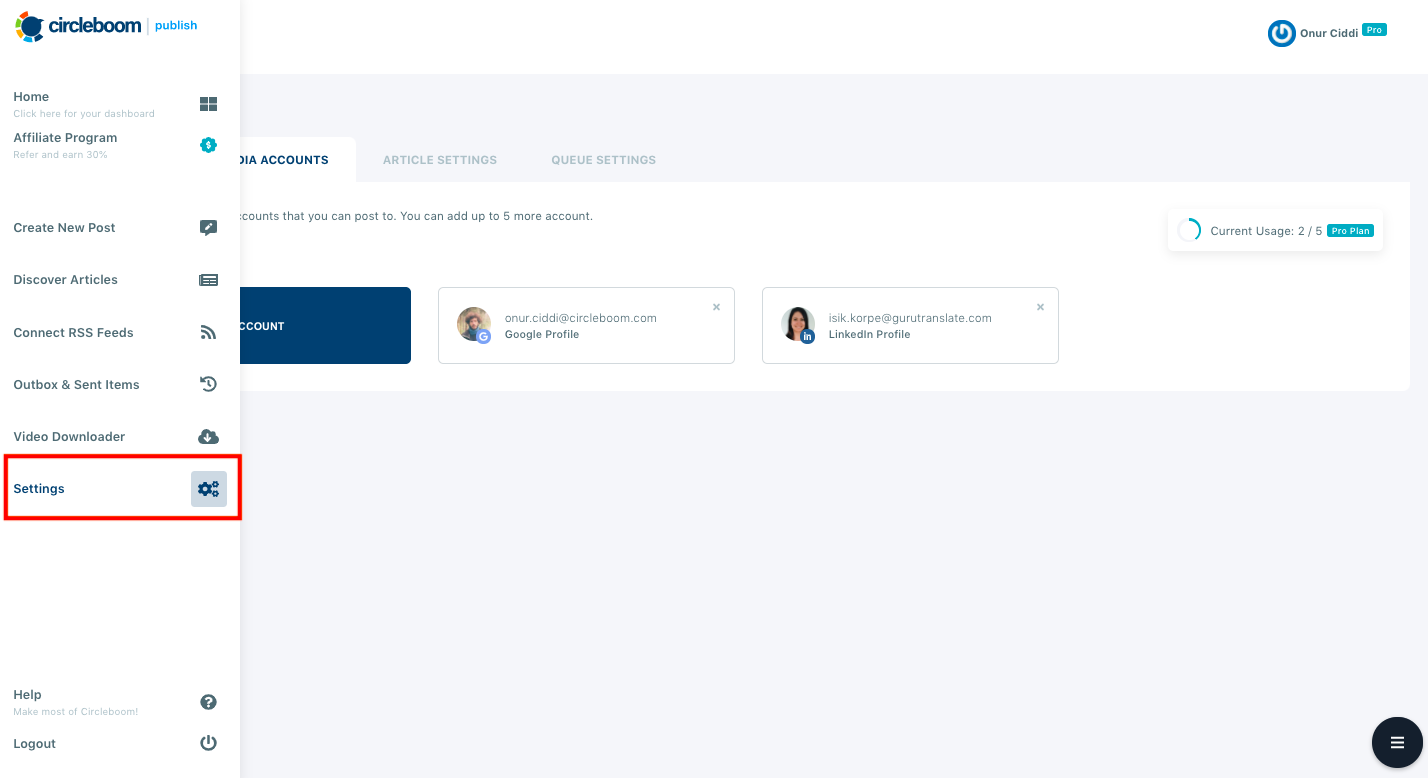Viewport: 1428px width, 778px height.
Task: Click the Video Downloader cloud icon
Action: (x=208, y=437)
